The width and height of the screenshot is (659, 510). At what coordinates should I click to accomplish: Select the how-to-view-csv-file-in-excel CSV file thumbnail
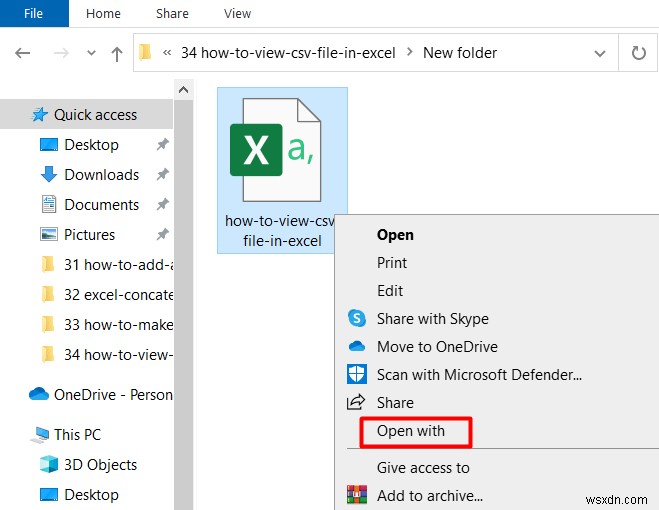276,150
